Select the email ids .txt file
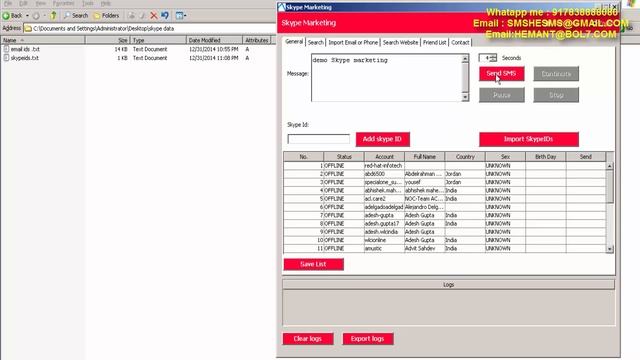This screenshot has width=640, height=360. pos(25,49)
